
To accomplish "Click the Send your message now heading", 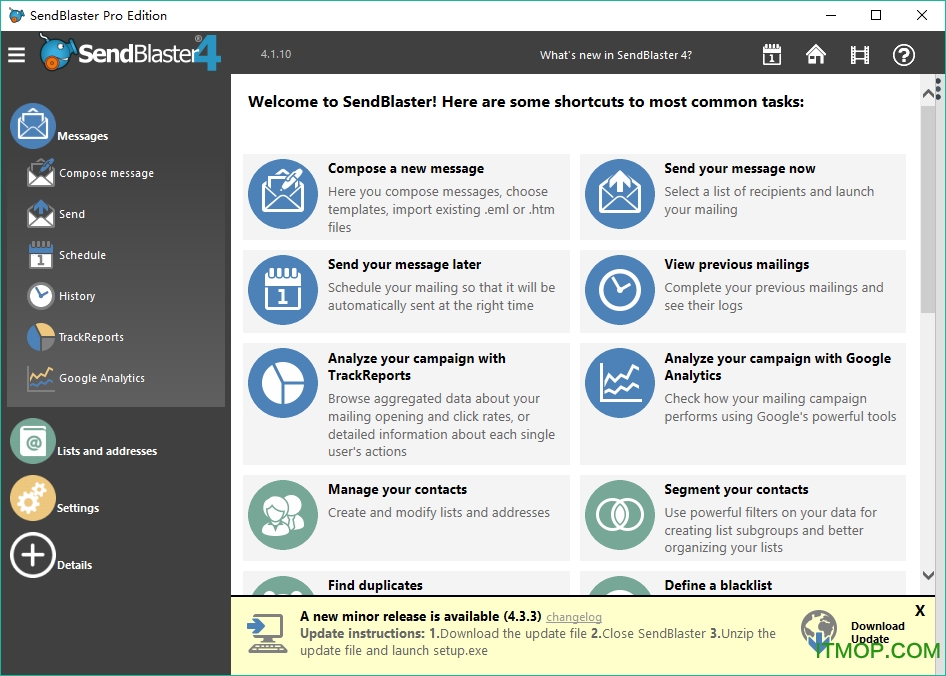I will [x=740, y=168].
